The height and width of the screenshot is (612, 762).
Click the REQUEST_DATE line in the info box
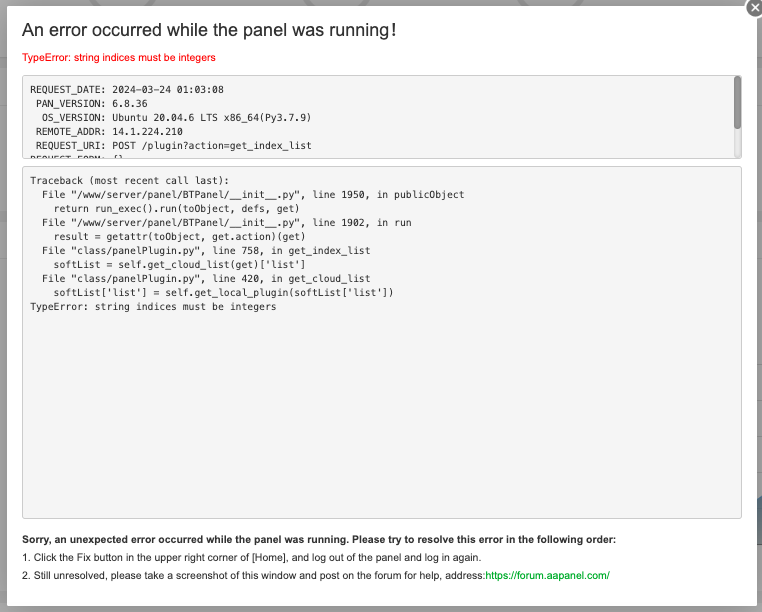[126, 89]
